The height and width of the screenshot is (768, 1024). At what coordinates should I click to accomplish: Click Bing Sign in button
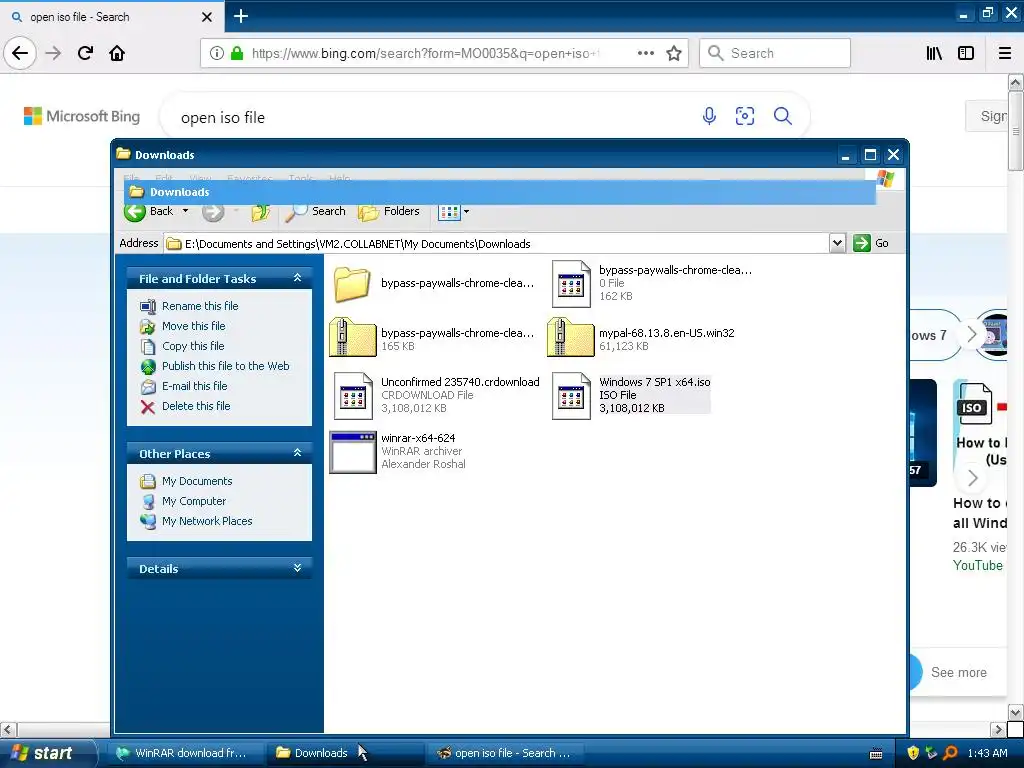(x=987, y=116)
